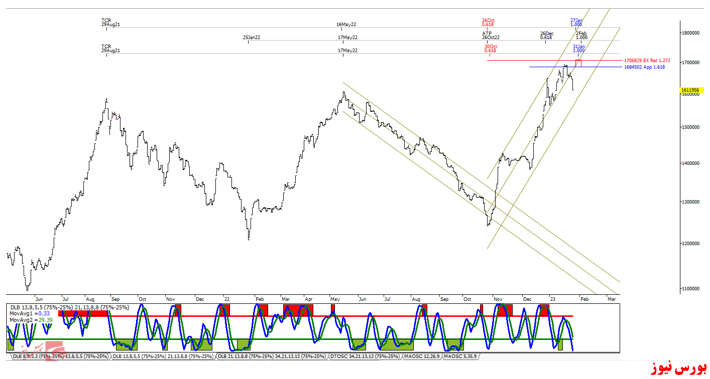
Task: Click the small red target box near price peak
Action: [578, 63]
